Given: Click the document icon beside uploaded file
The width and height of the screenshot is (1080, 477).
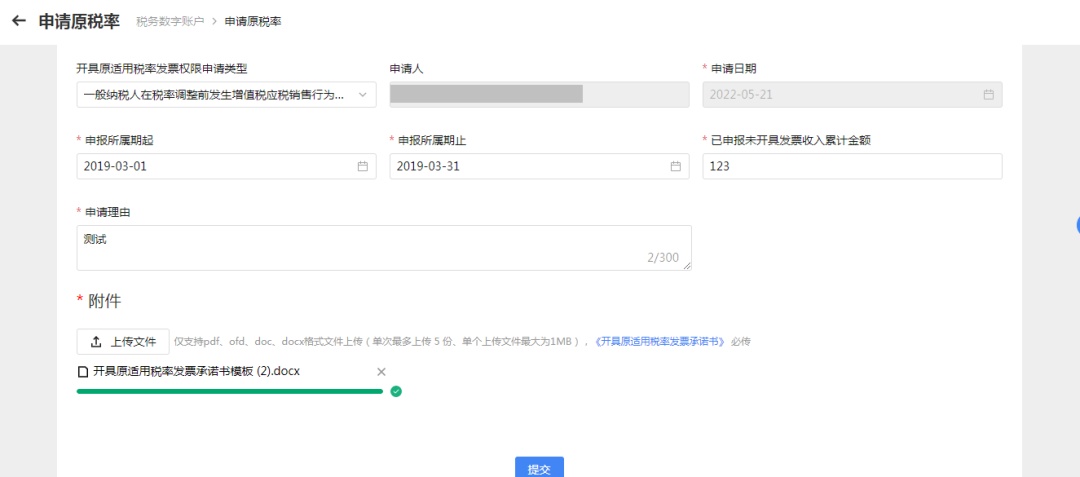Looking at the screenshot, I should [x=83, y=372].
